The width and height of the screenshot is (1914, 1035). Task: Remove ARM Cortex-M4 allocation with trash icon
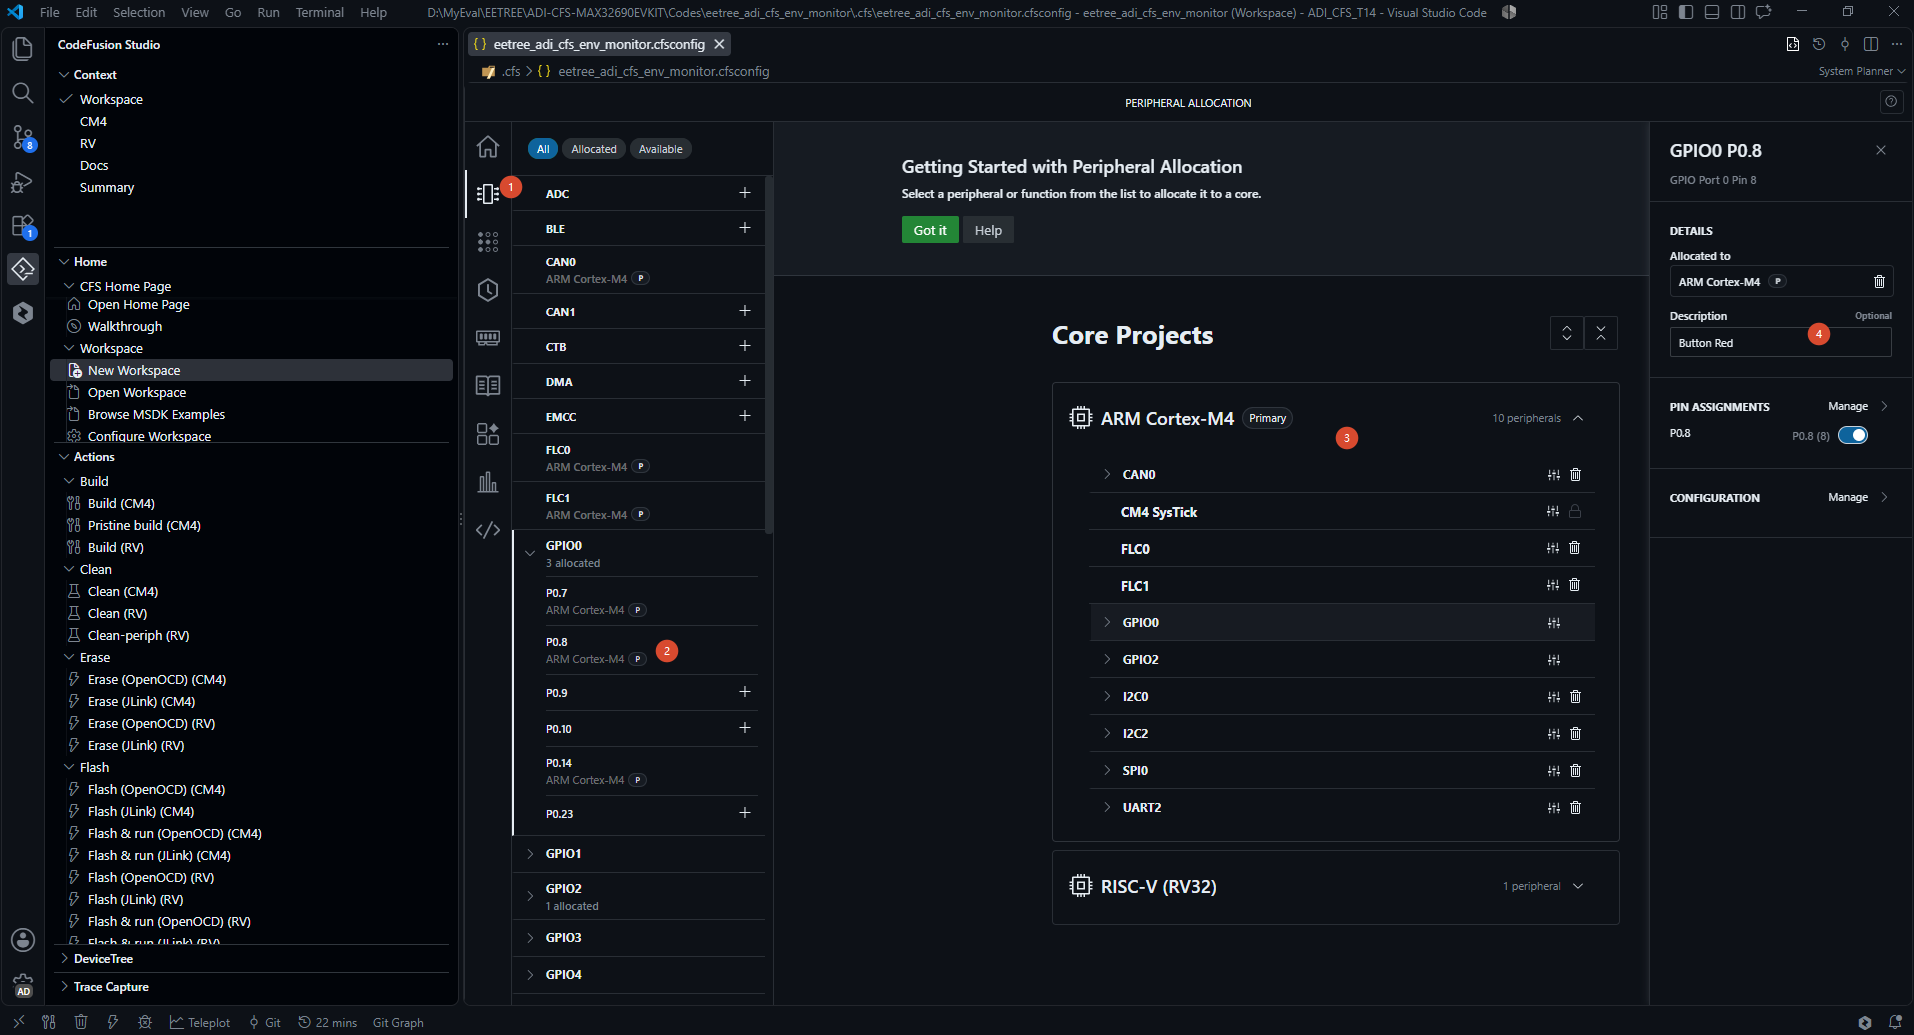[1879, 282]
